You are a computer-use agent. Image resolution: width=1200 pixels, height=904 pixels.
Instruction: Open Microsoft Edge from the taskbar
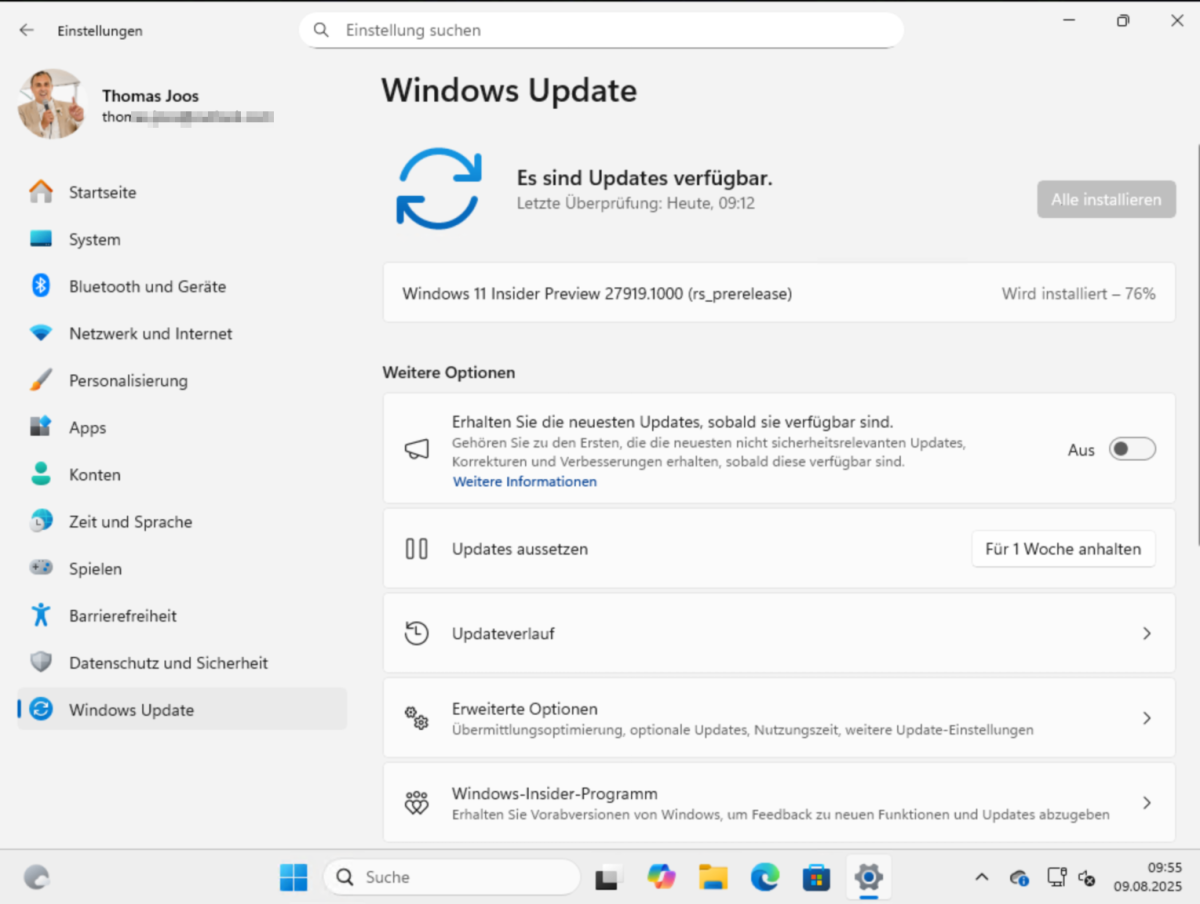pos(765,877)
